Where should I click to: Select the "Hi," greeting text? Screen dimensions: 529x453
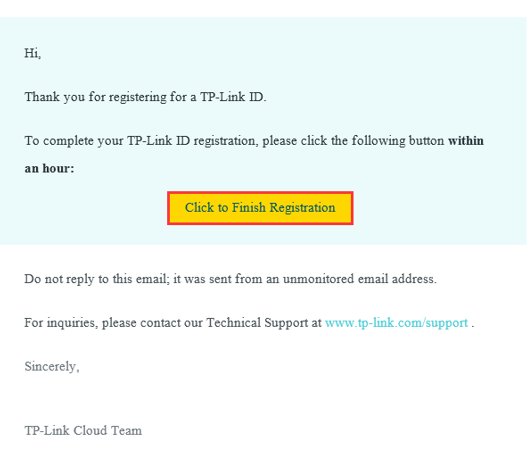tap(33, 53)
